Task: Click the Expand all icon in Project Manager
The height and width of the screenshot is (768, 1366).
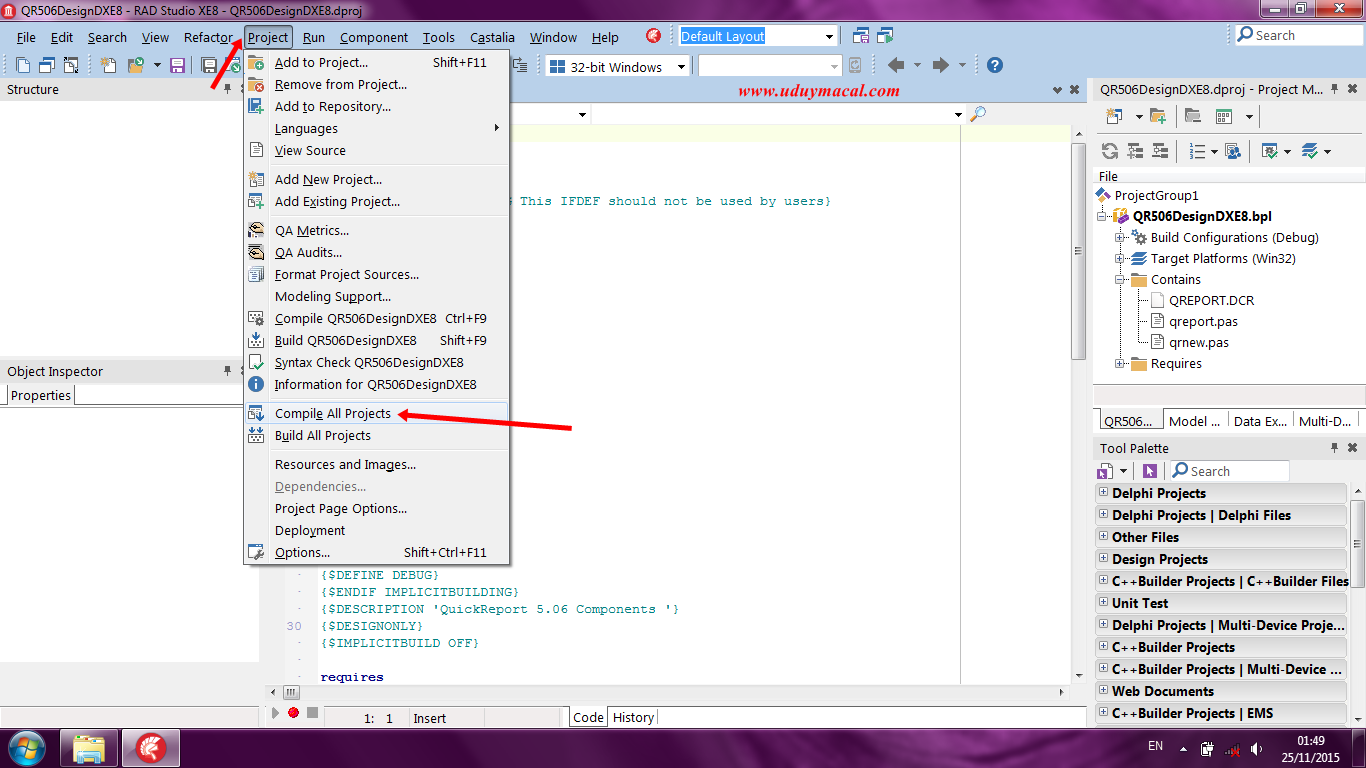Action: [1135, 151]
